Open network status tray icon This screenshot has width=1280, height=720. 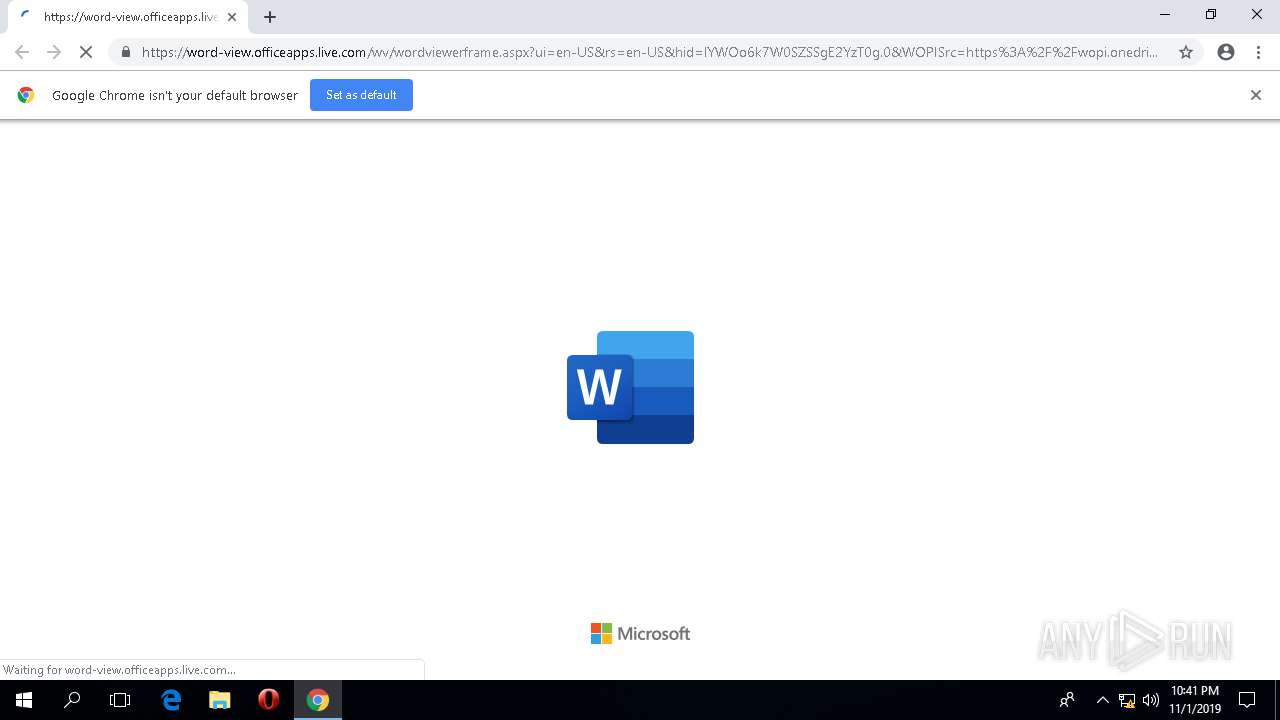point(1127,700)
